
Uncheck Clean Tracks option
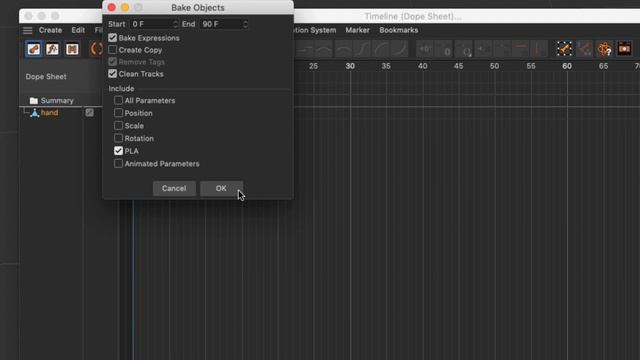point(113,74)
